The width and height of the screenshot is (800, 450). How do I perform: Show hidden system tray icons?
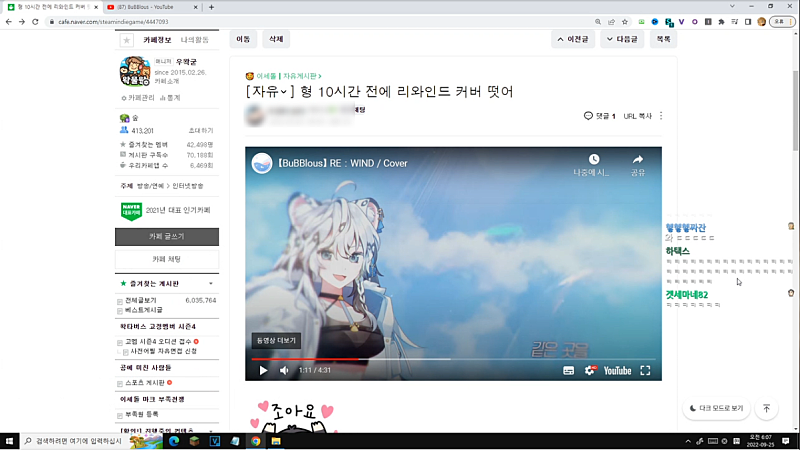[688, 441]
